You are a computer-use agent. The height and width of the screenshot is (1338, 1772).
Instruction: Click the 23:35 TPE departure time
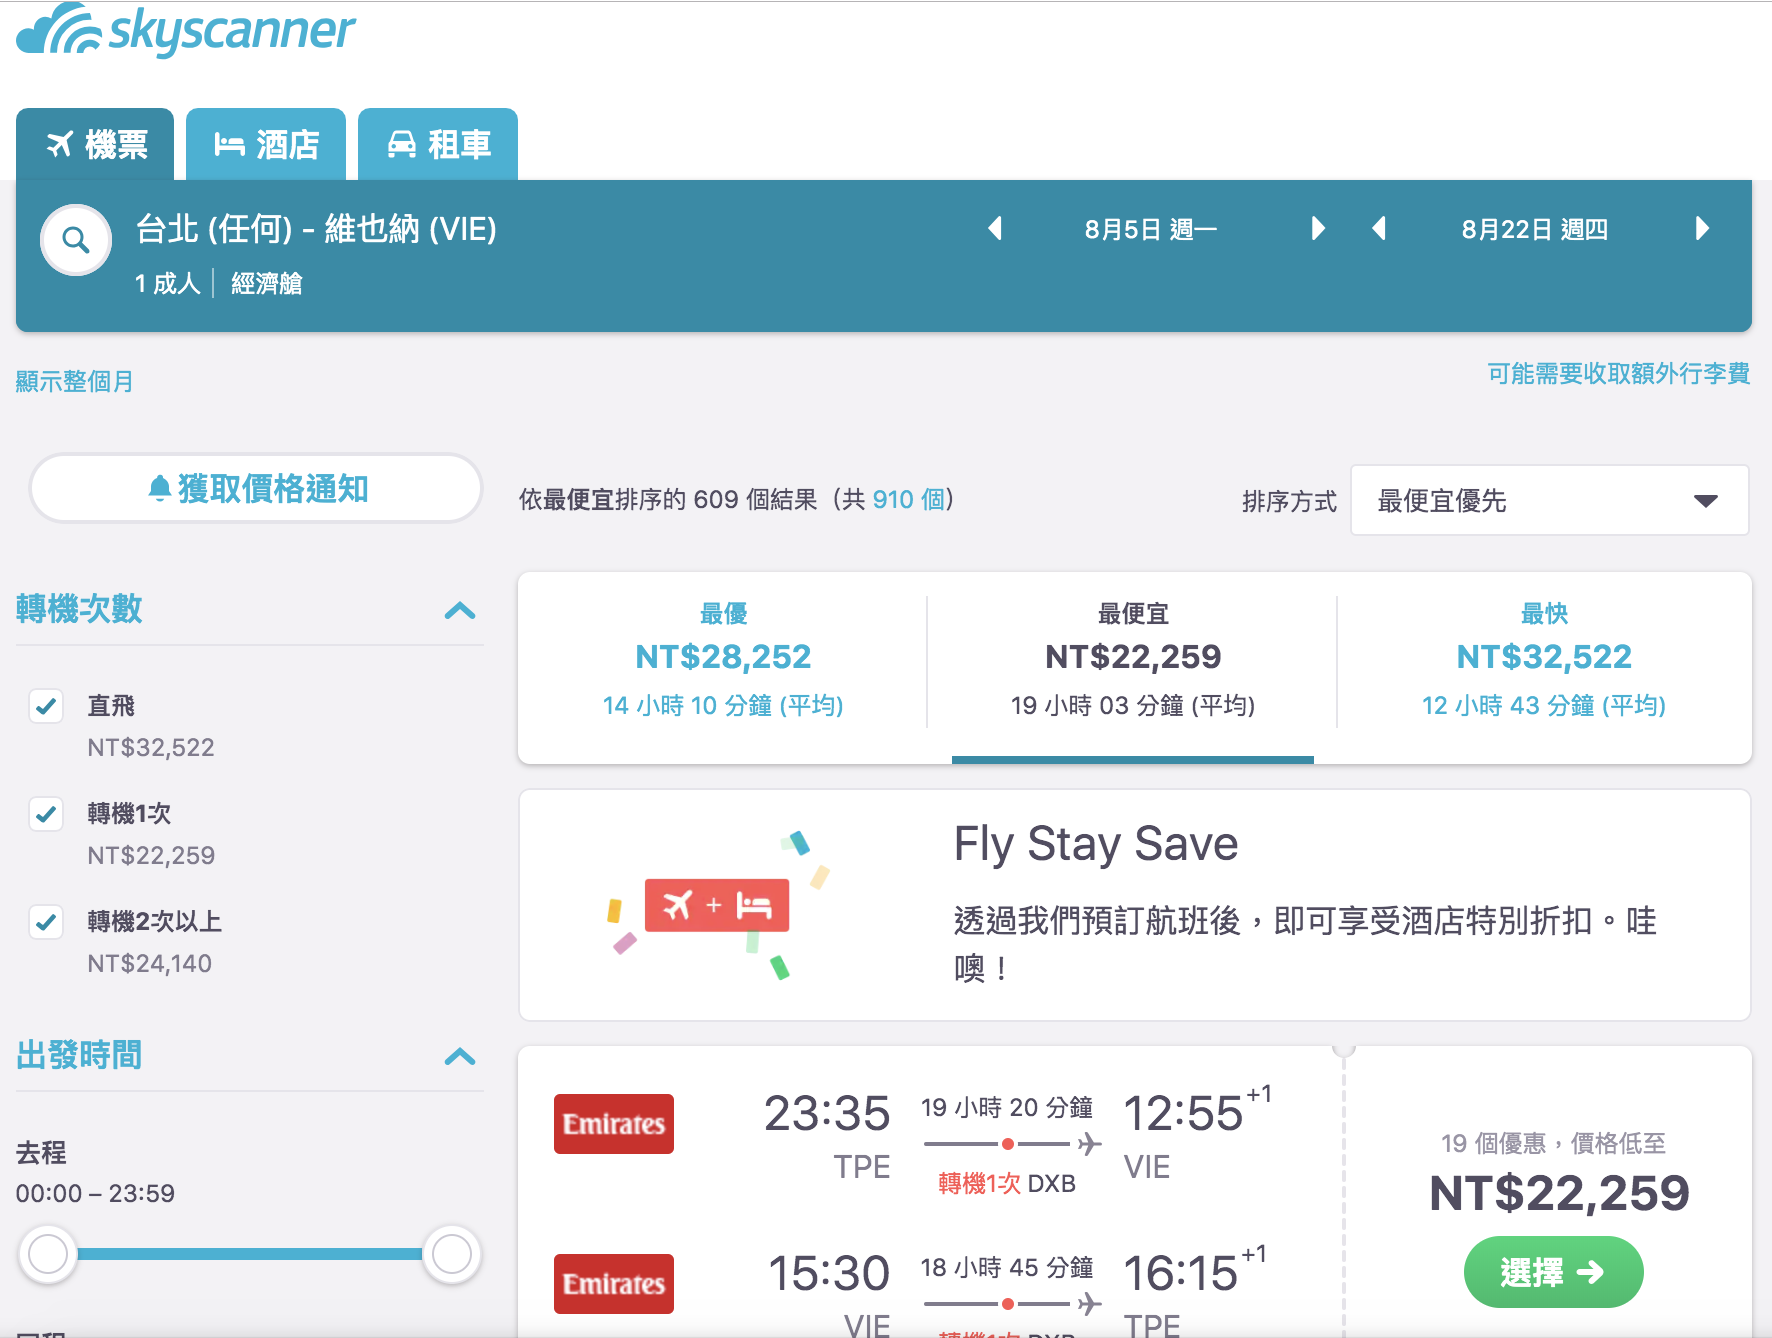(x=827, y=1113)
